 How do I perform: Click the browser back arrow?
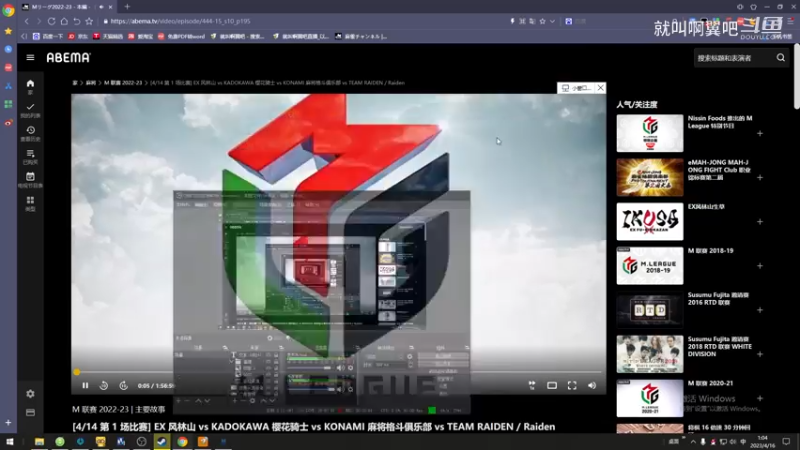point(27,21)
